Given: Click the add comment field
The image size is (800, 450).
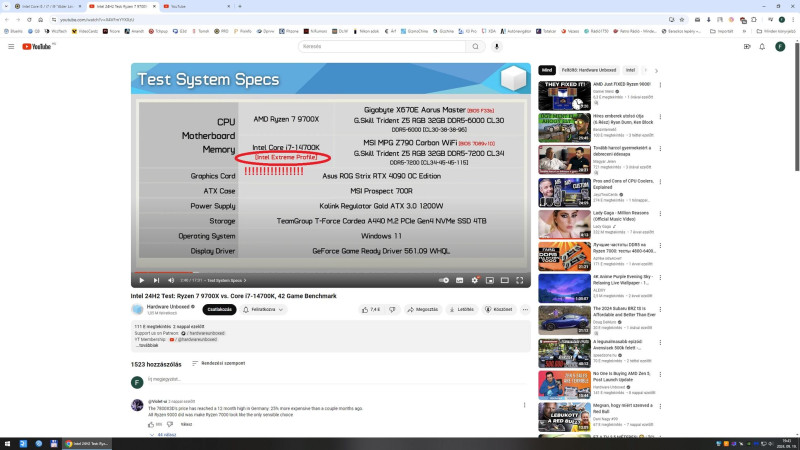Looking at the screenshot, I should 337,380.
